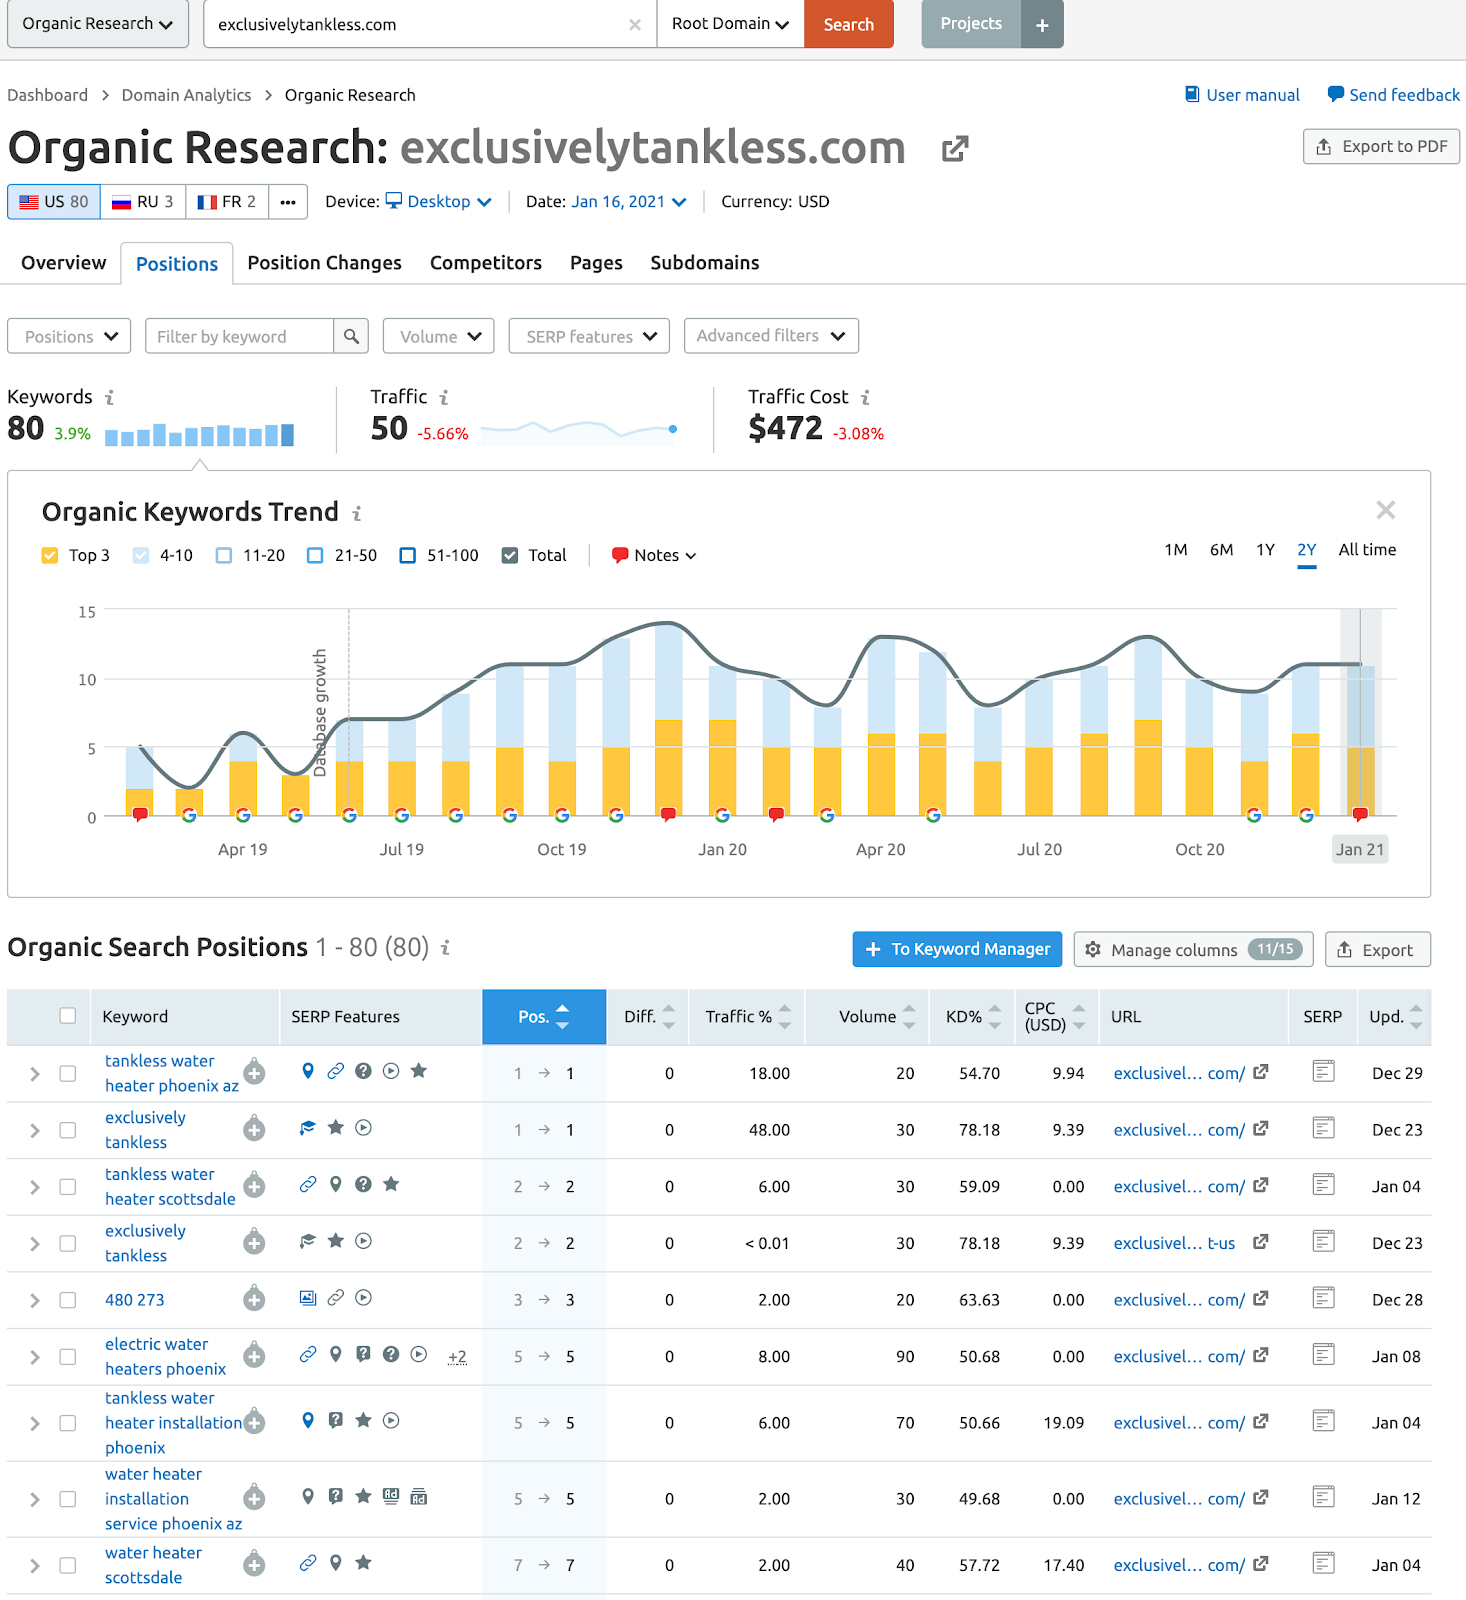The width and height of the screenshot is (1466, 1600).
Task: Close the Organic Keywords Trend panel
Action: point(1385,510)
